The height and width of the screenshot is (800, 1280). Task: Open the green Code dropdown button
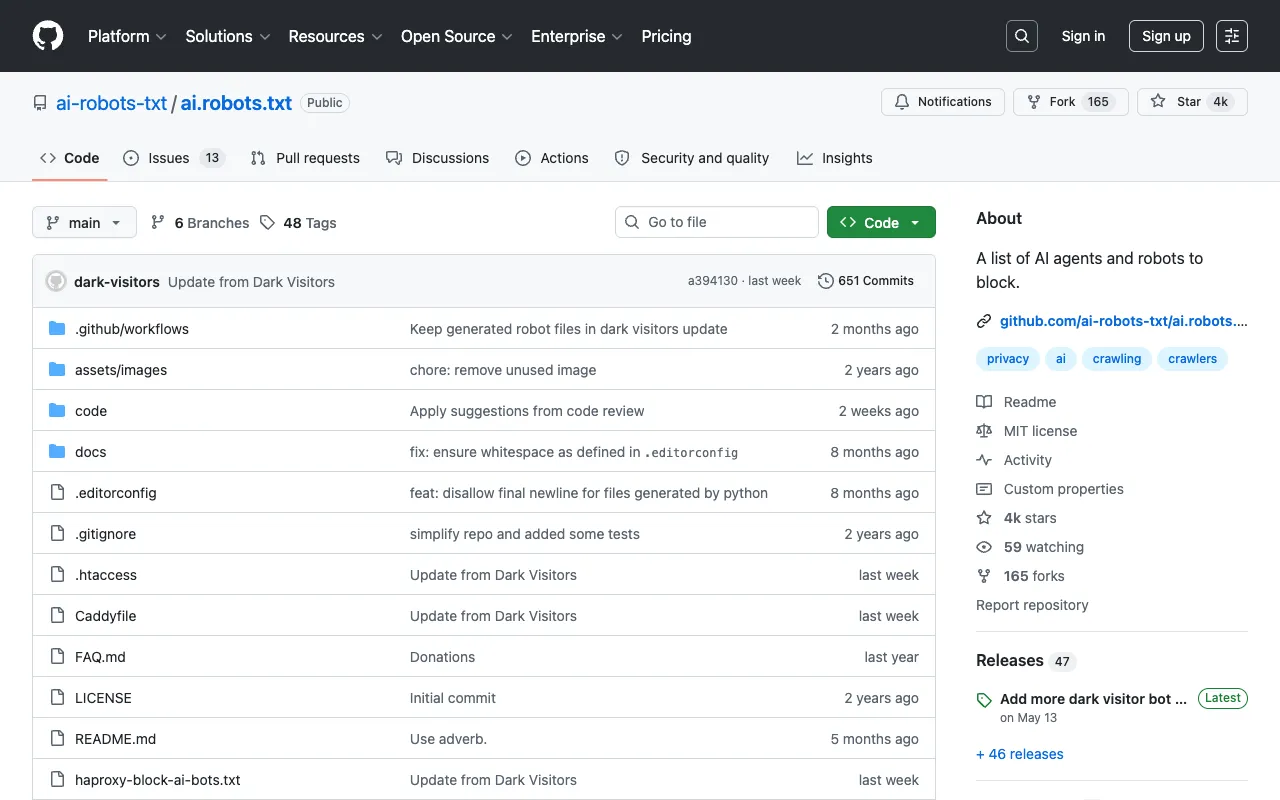point(881,222)
